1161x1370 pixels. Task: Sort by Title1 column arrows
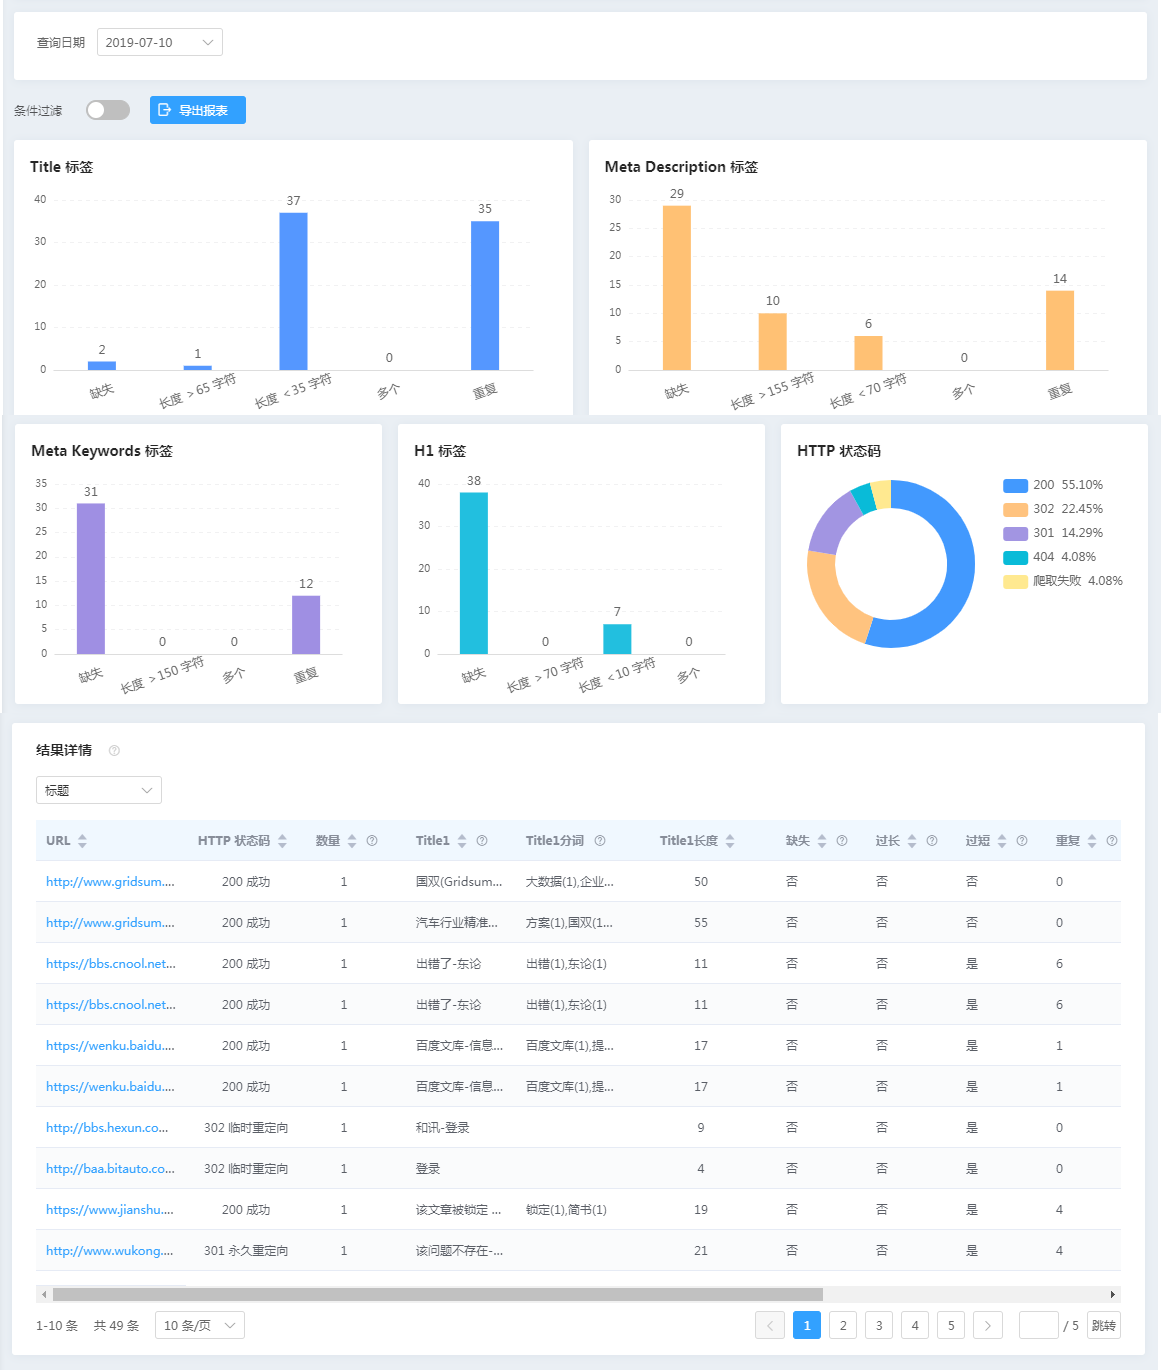tap(462, 841)
